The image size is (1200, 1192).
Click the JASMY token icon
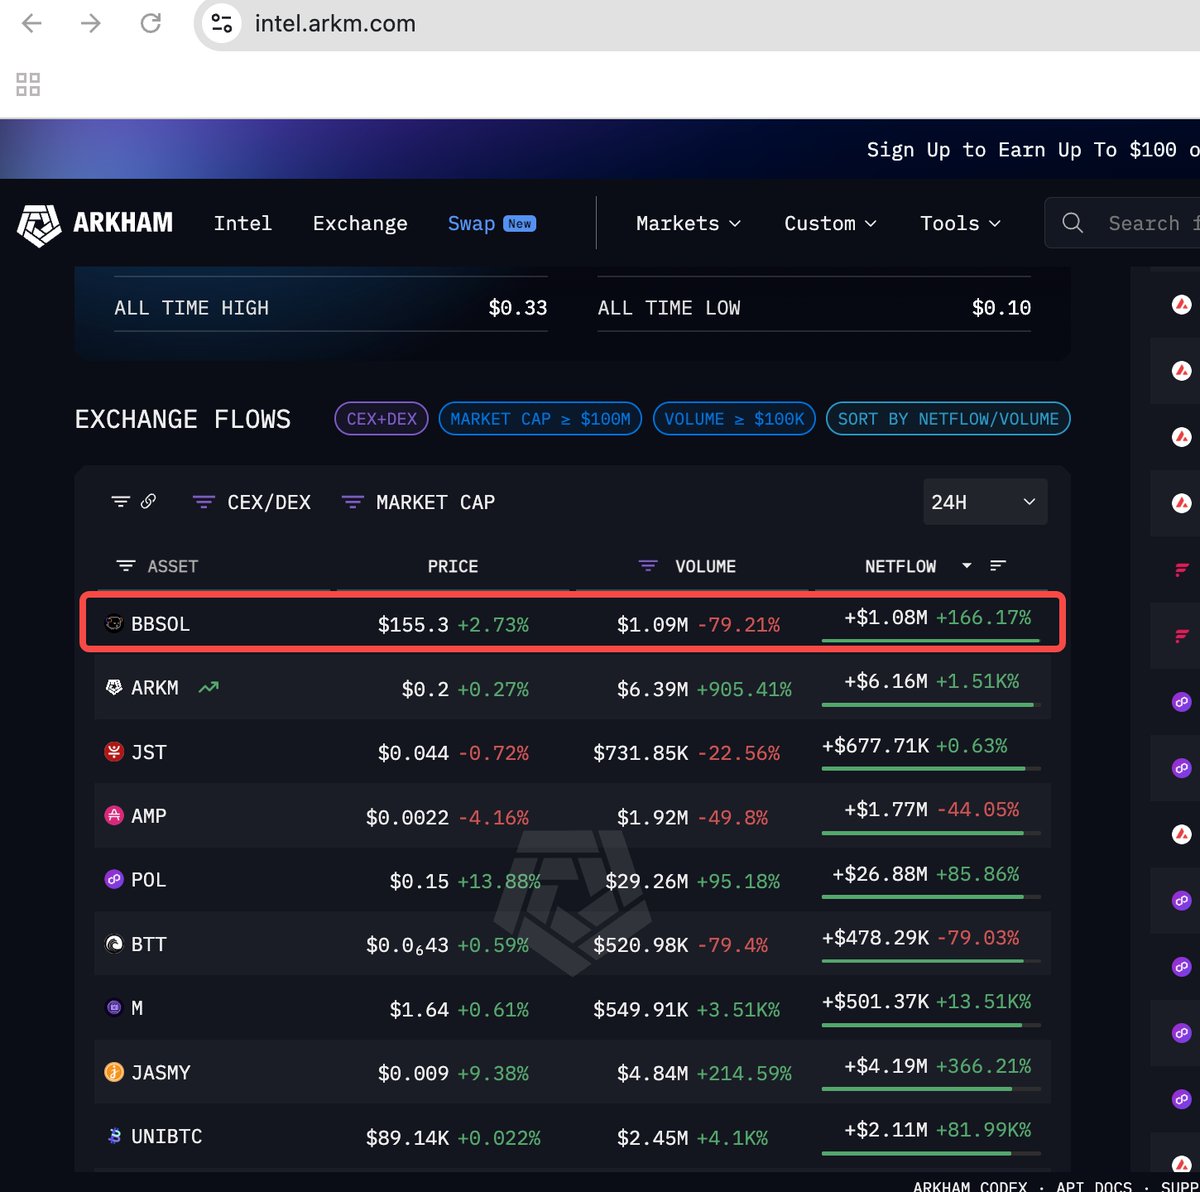point(114,1072)
